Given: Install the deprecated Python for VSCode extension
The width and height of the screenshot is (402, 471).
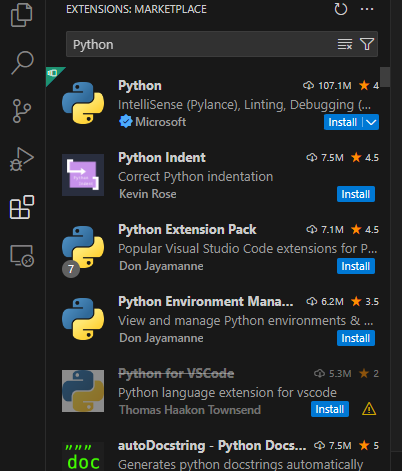Looking at the screenshot, I should coord(330,409).
